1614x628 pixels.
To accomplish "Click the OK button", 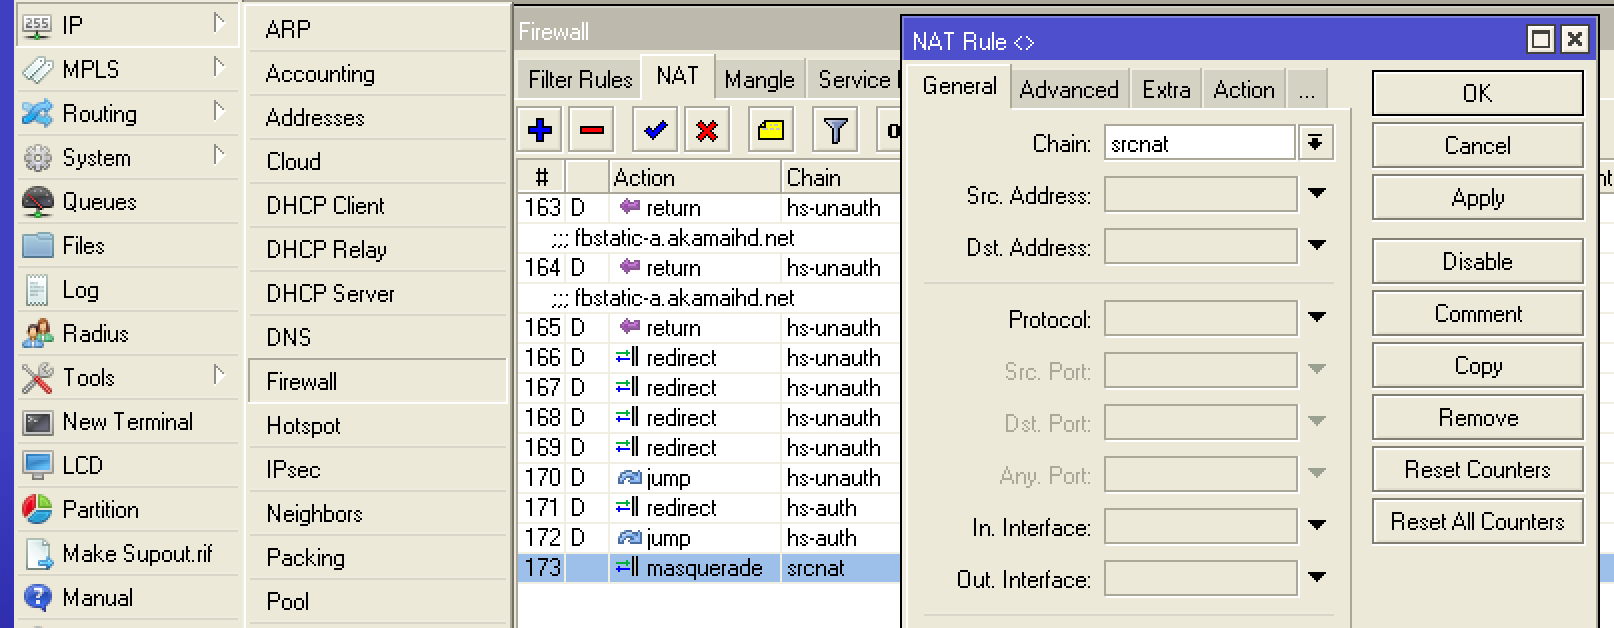I will click(x=1477, y=93).
